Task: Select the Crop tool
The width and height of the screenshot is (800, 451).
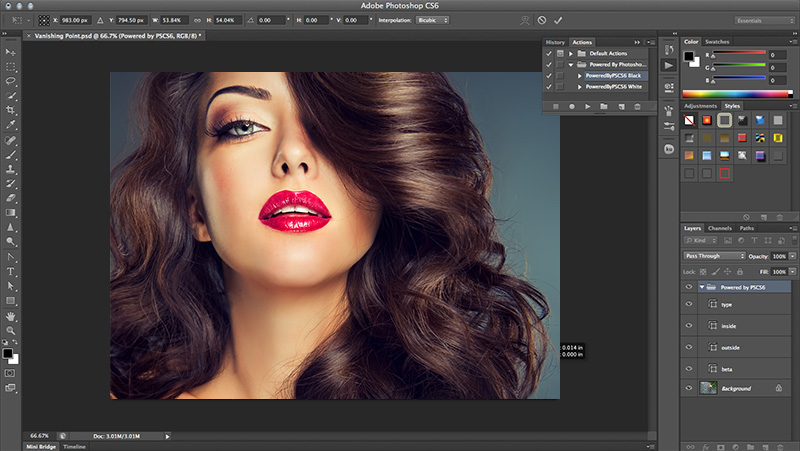Action: [x=10, y=110]
